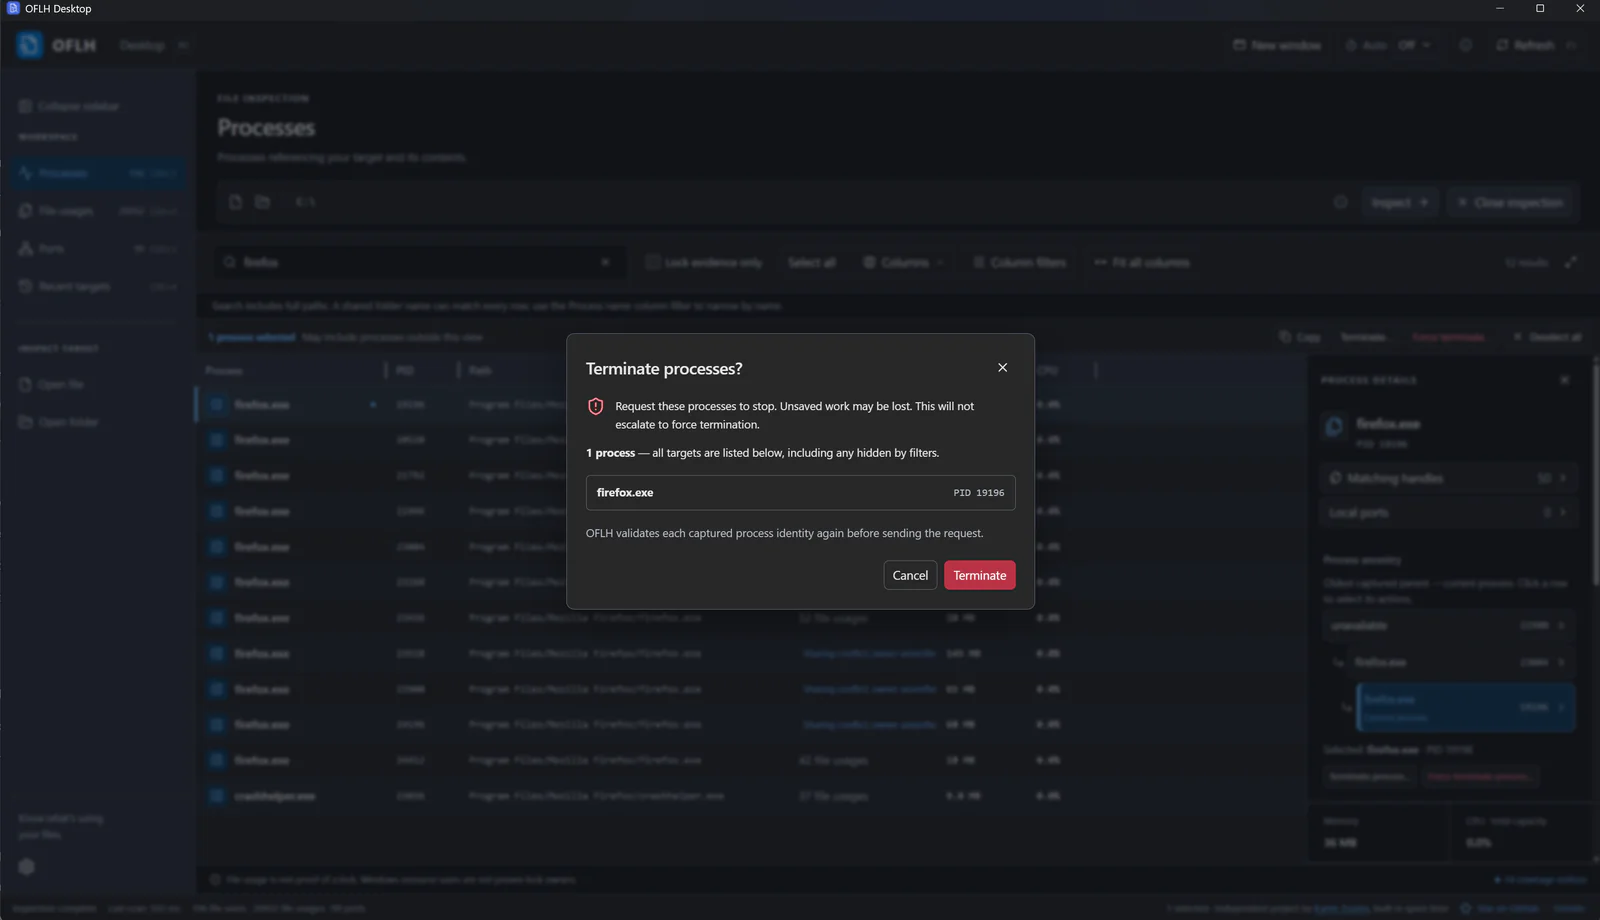The width and height of the screenshot is (1600, 920).
Task: Copy the selected process
Action: point(1300,337)
